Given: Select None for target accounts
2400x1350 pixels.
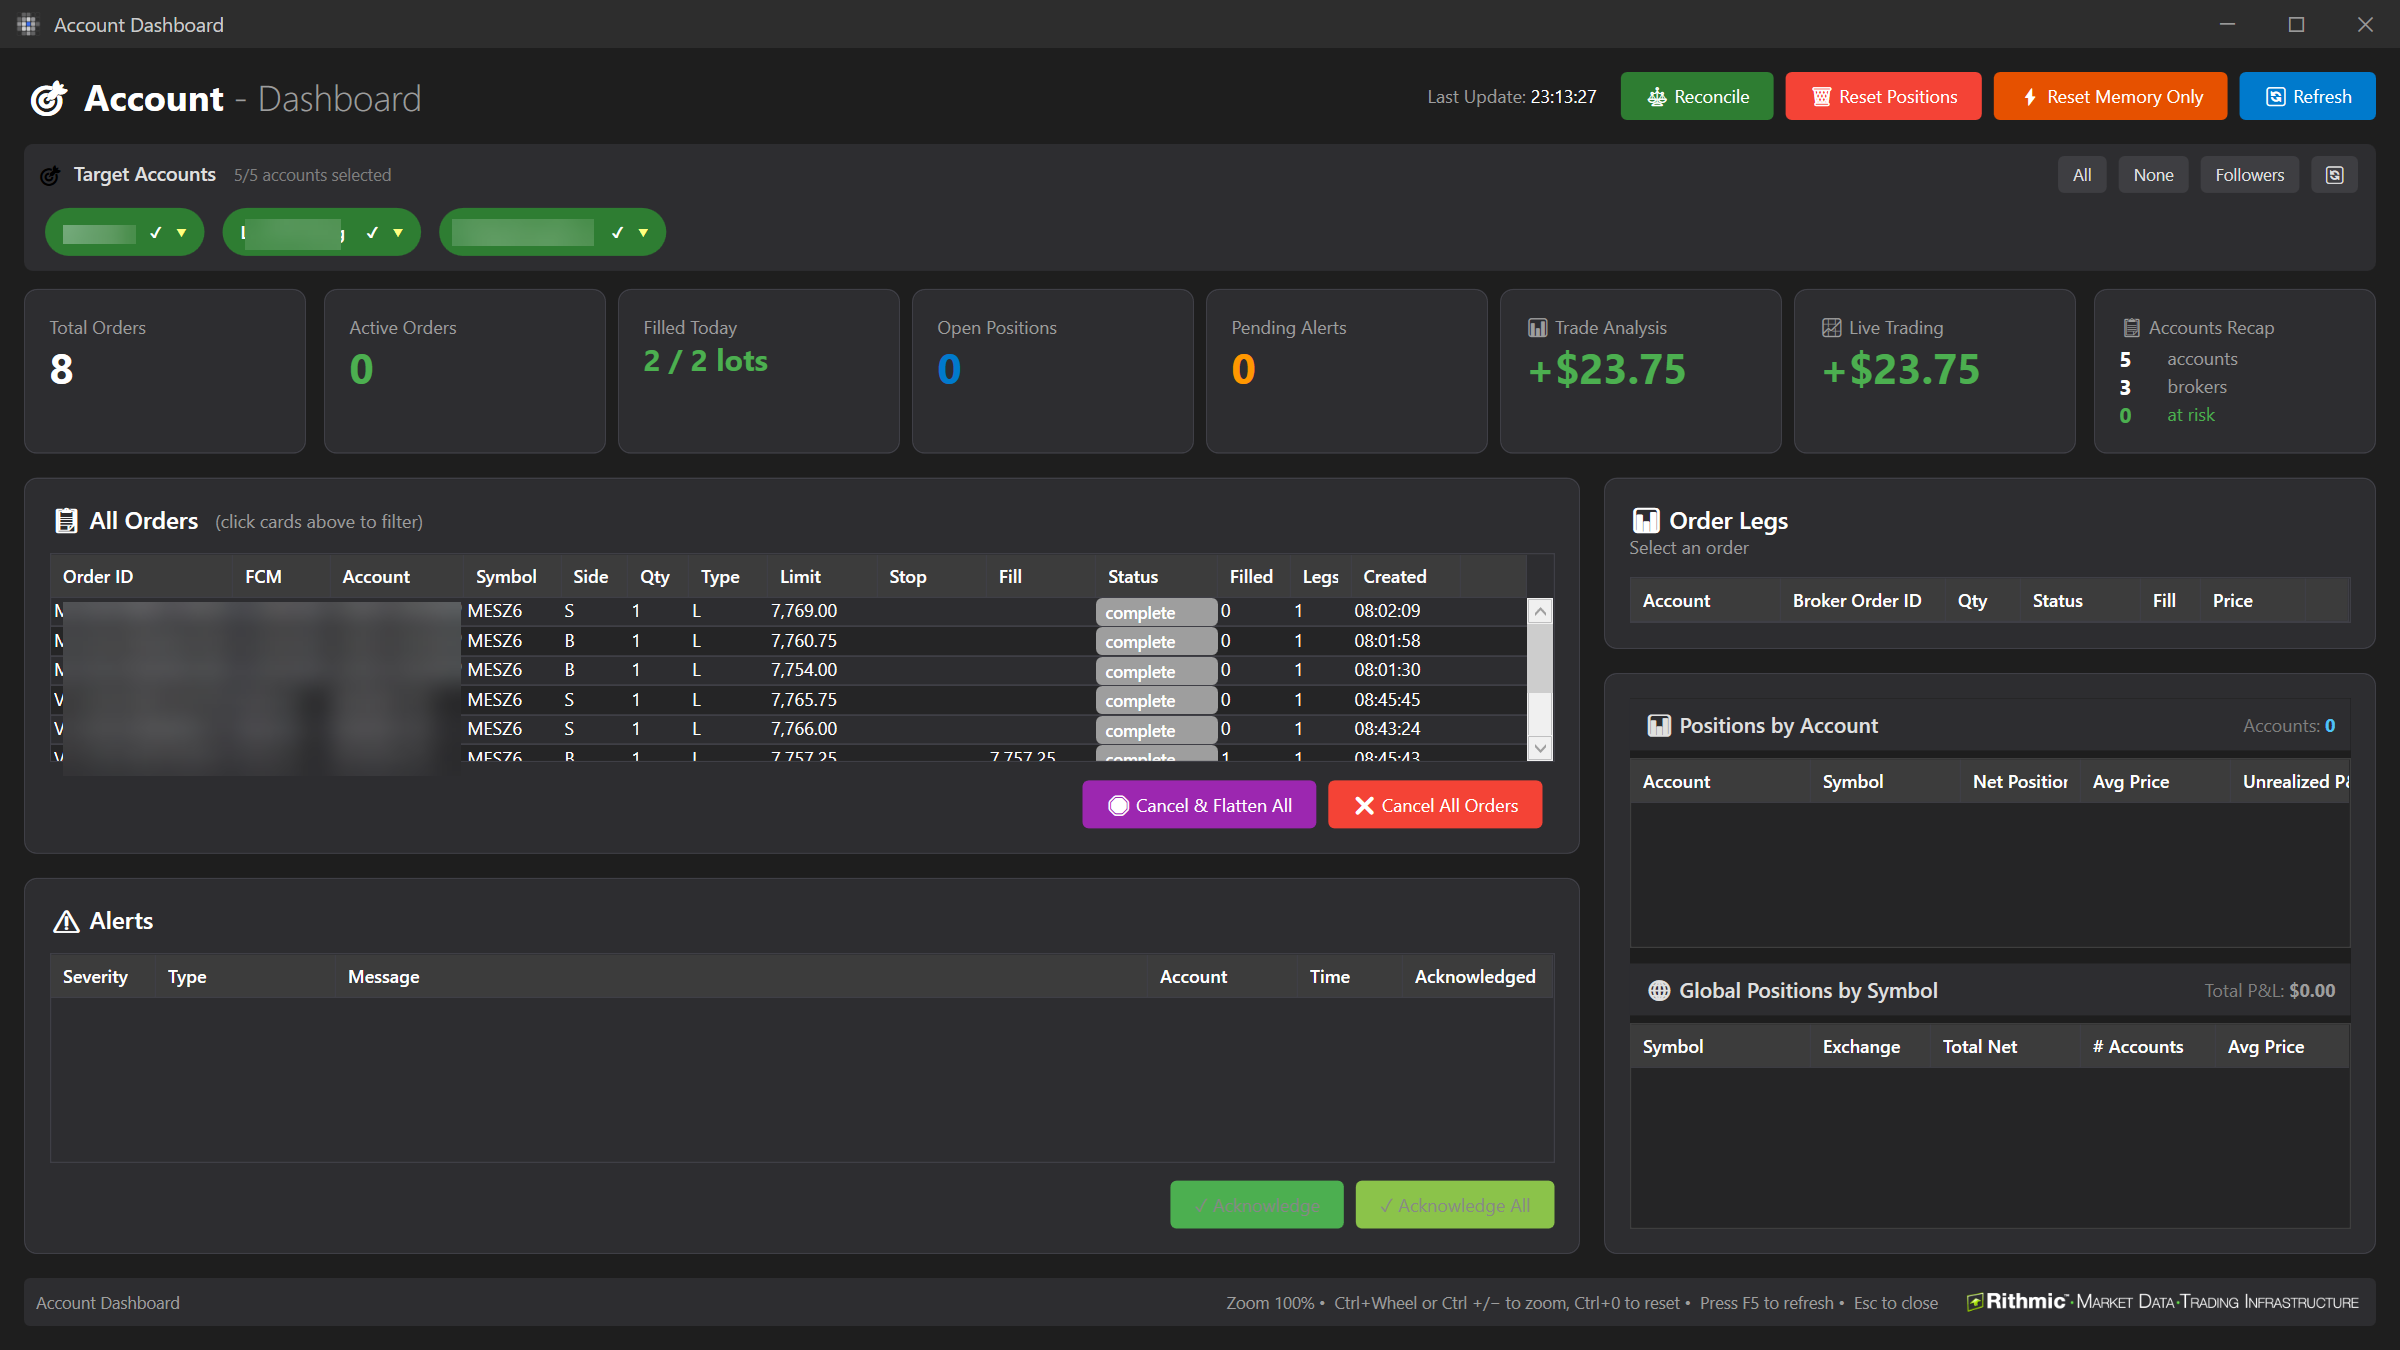Looking at the screenshot, I should click(x=2153, y=175).
